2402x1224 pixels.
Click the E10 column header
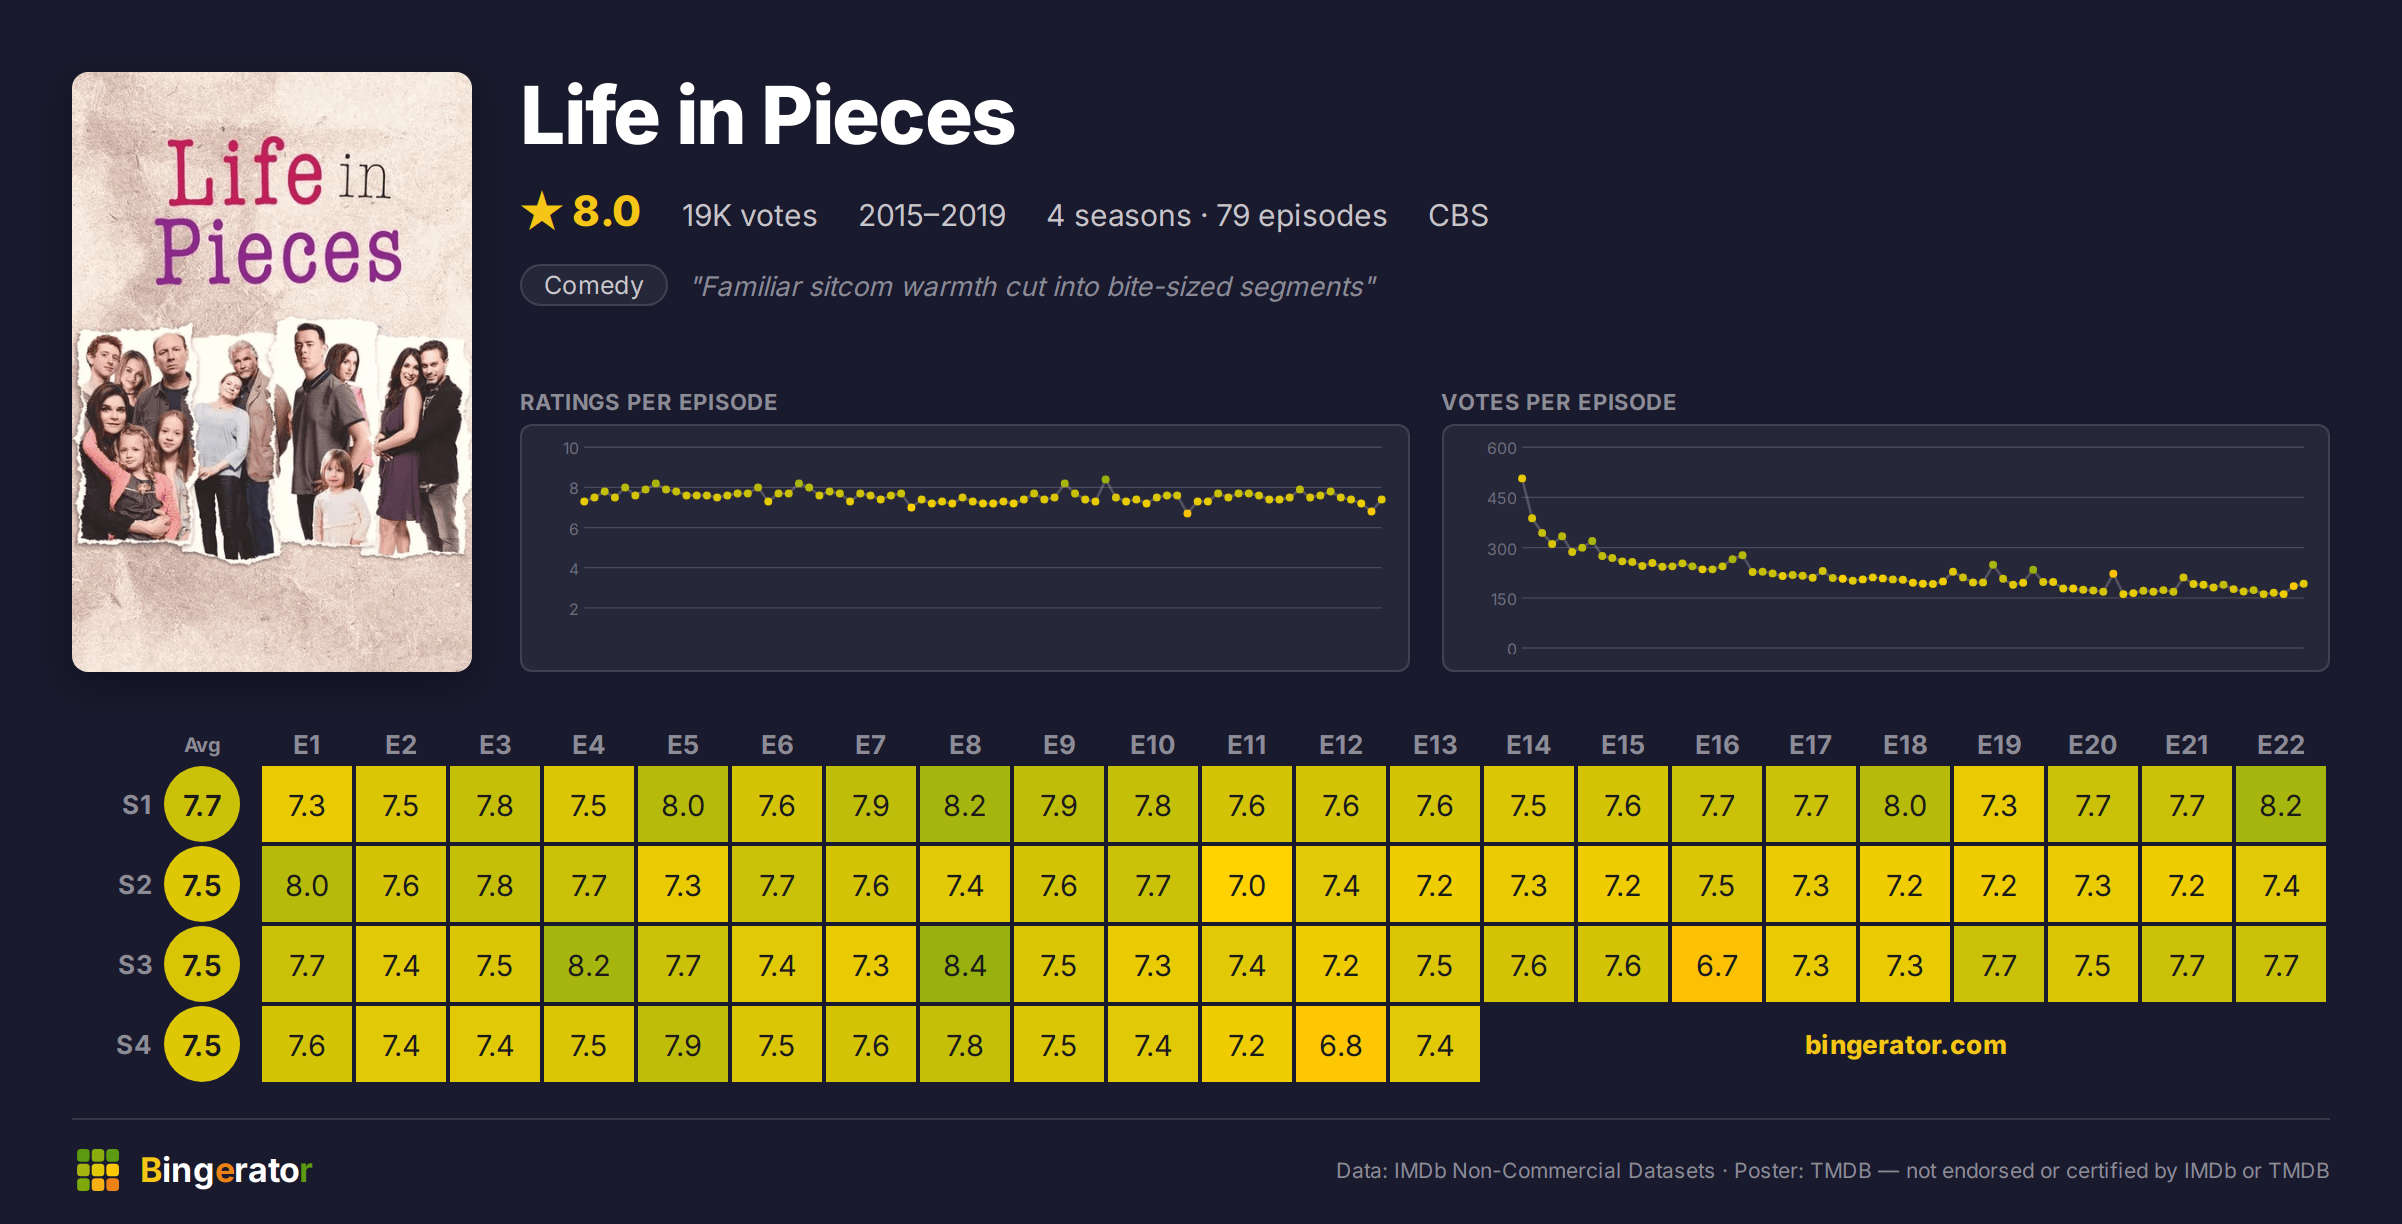click(1153, 745)
